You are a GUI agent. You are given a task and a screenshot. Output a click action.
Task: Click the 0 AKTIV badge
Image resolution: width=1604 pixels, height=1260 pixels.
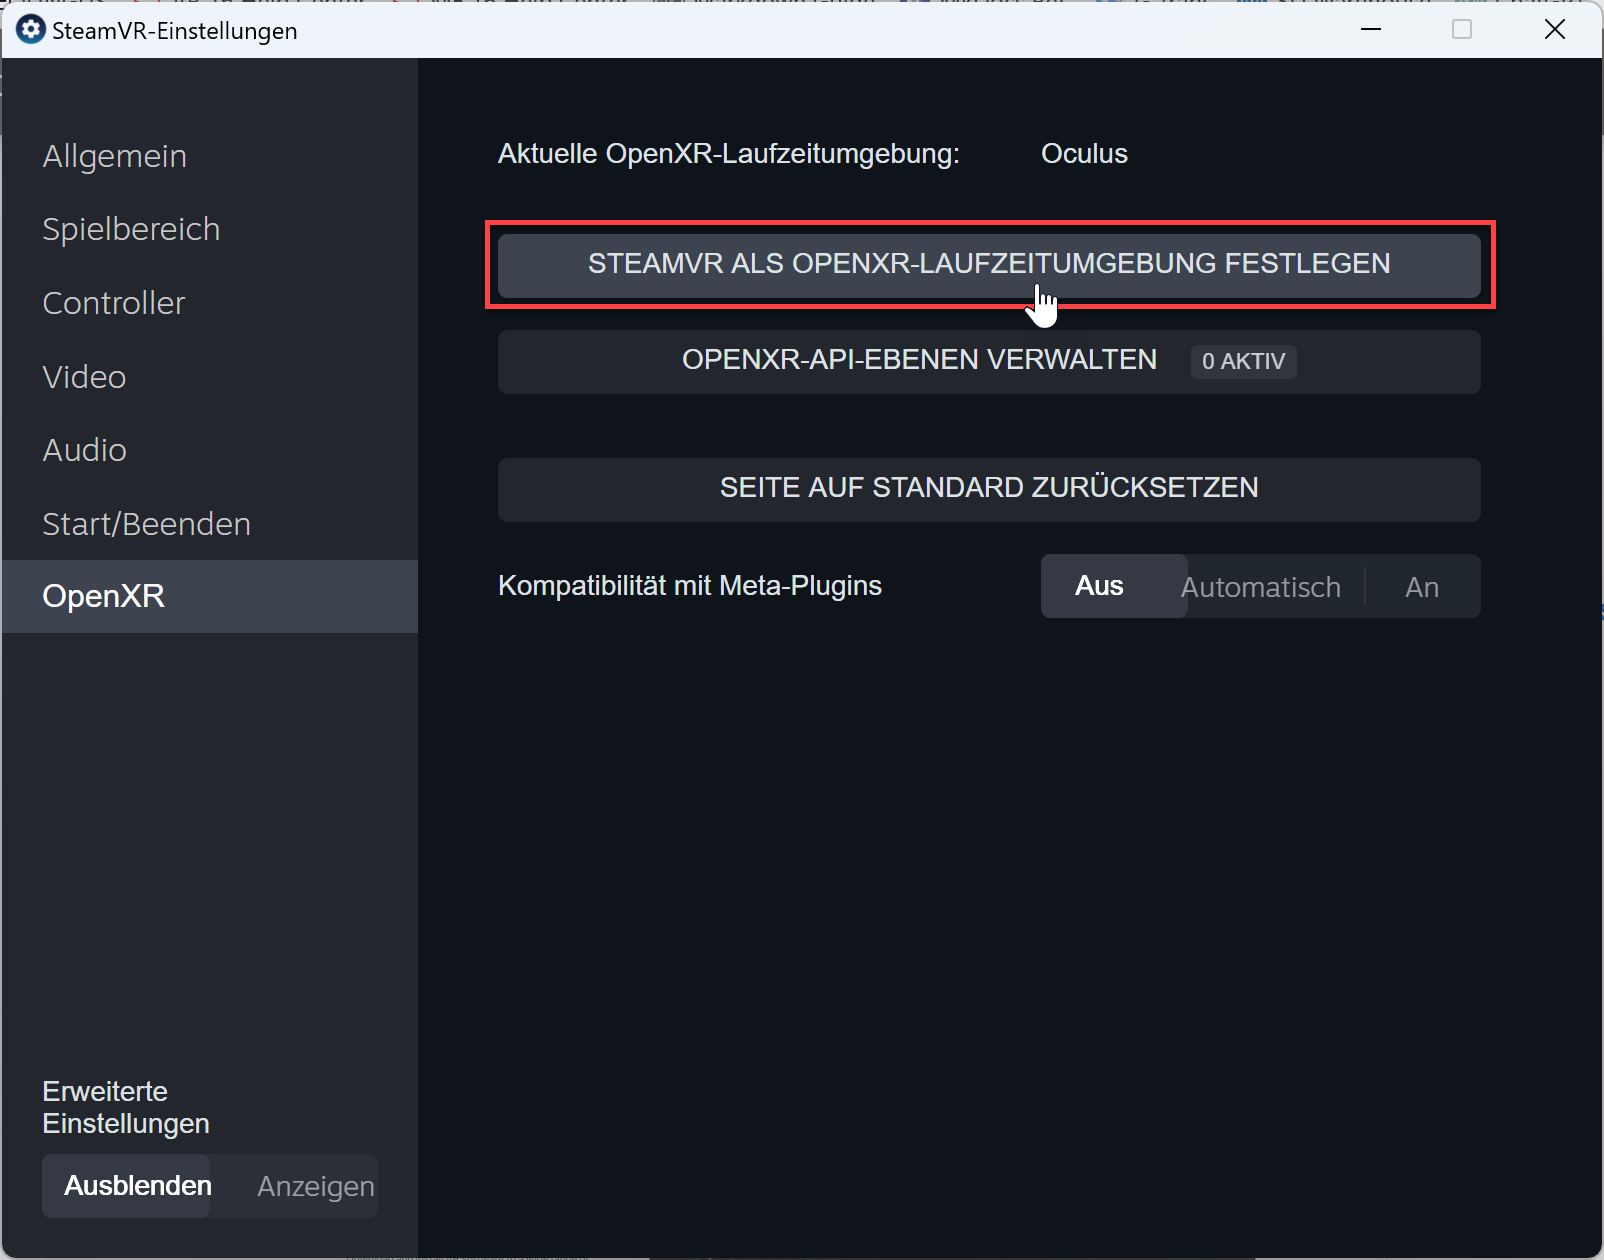point(1243,361)
